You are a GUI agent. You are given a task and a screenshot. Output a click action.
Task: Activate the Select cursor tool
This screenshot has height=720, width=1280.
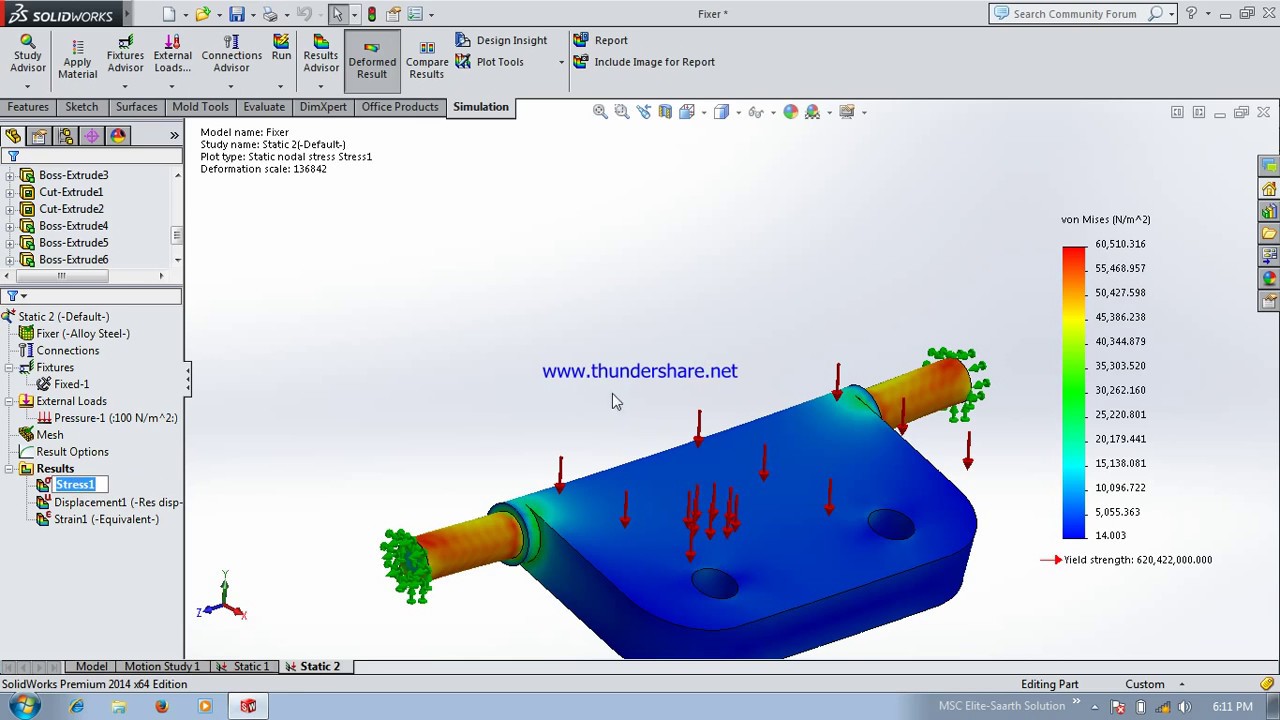[338, 14]
